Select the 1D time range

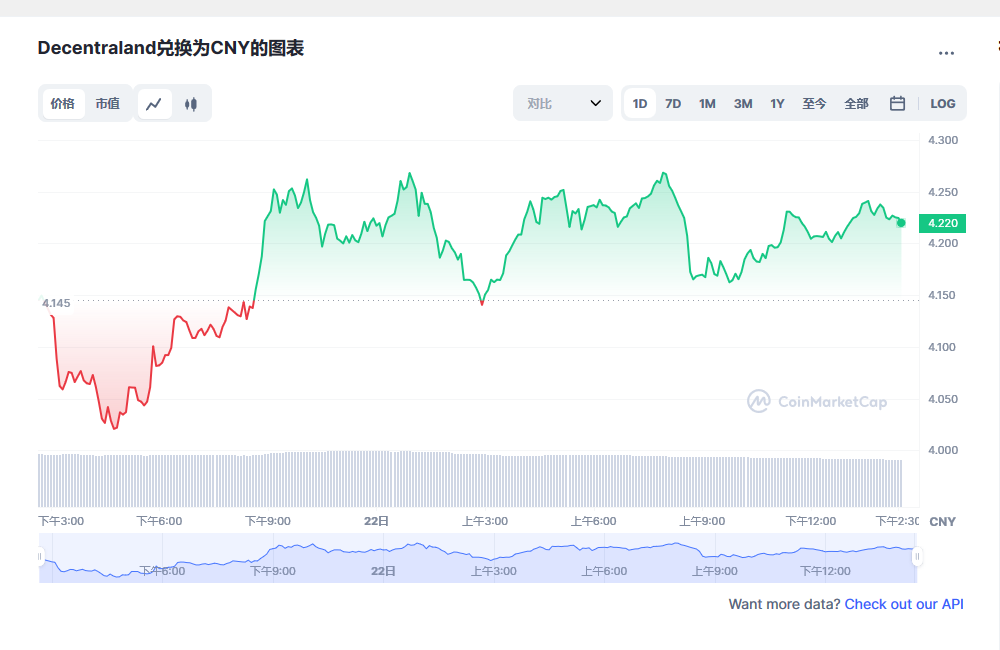(640, 104)
